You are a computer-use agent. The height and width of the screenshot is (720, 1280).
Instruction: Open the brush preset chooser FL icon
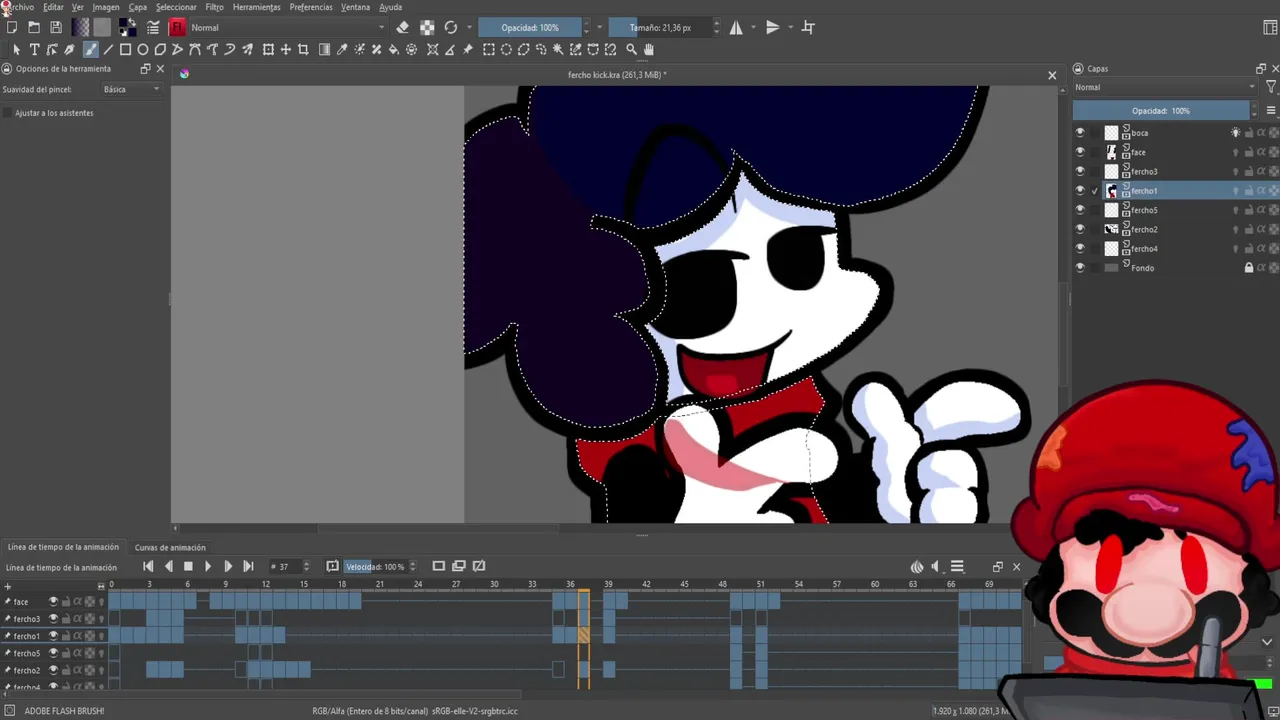[177, 27]
